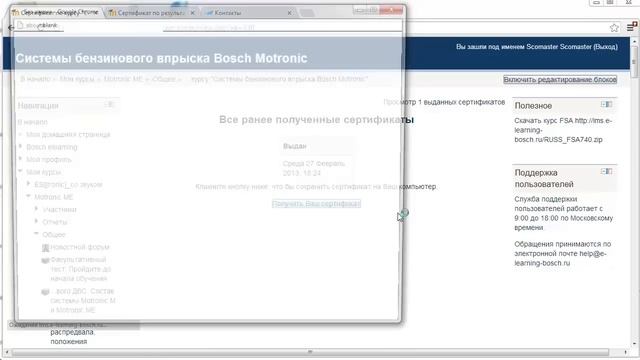Expand the Bosch elearning tree node
Screen dimensions: 640x360
(x=20, y=147)
